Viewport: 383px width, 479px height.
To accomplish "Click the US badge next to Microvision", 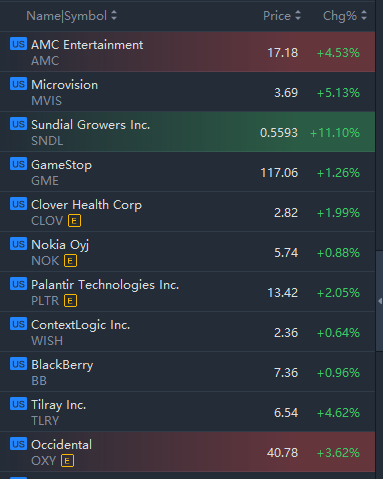I will click(18, 84).
